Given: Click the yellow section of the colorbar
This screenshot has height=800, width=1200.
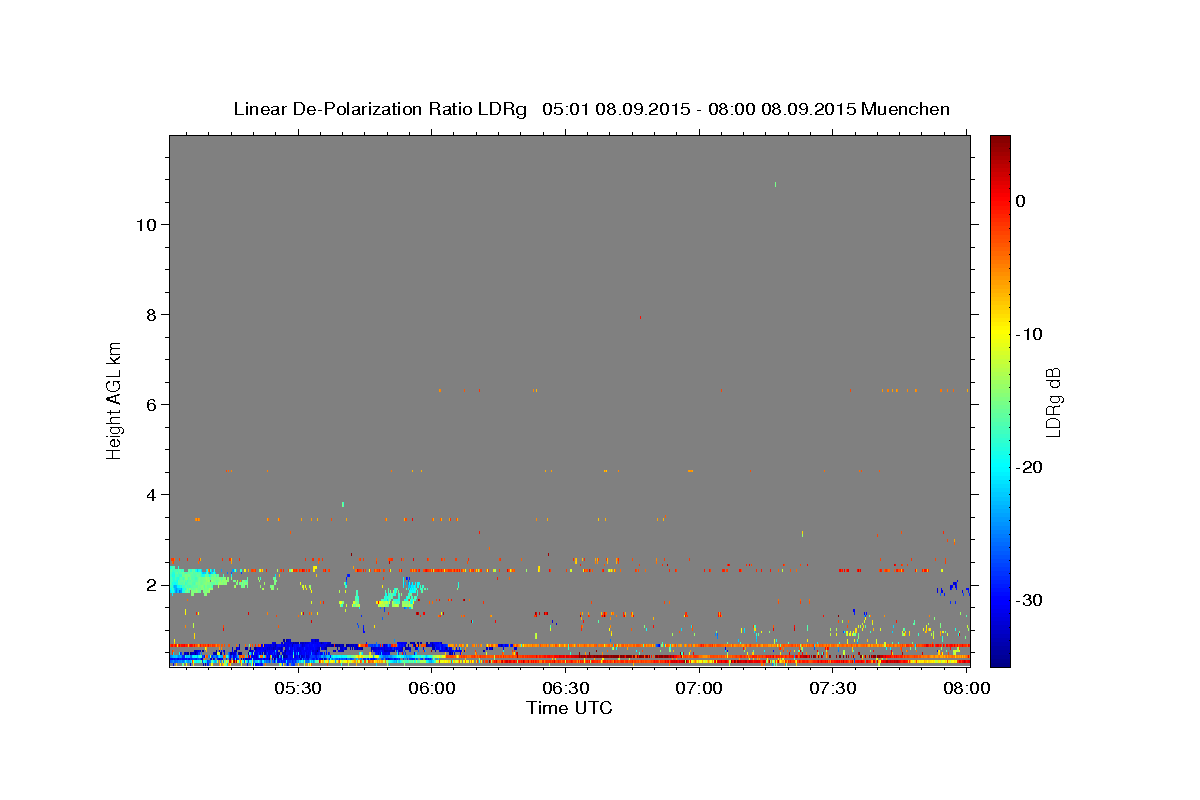Looking at the screenshot, I should click(x=1000, y=330).
